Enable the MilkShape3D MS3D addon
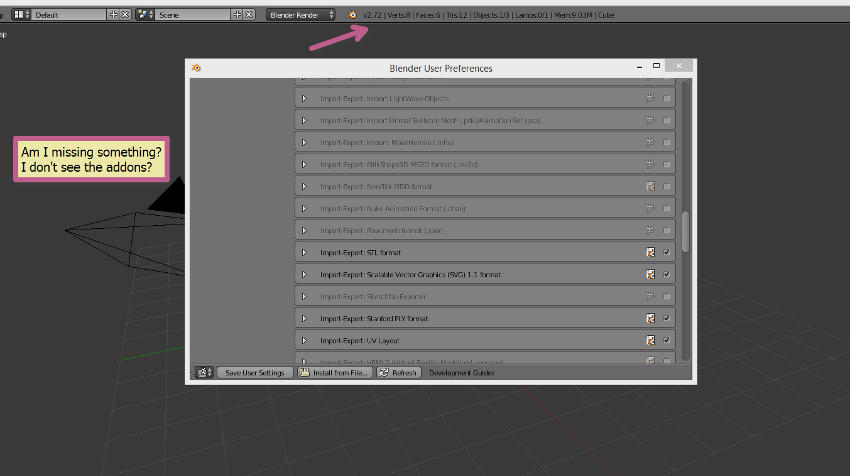 tap(667, 164)
